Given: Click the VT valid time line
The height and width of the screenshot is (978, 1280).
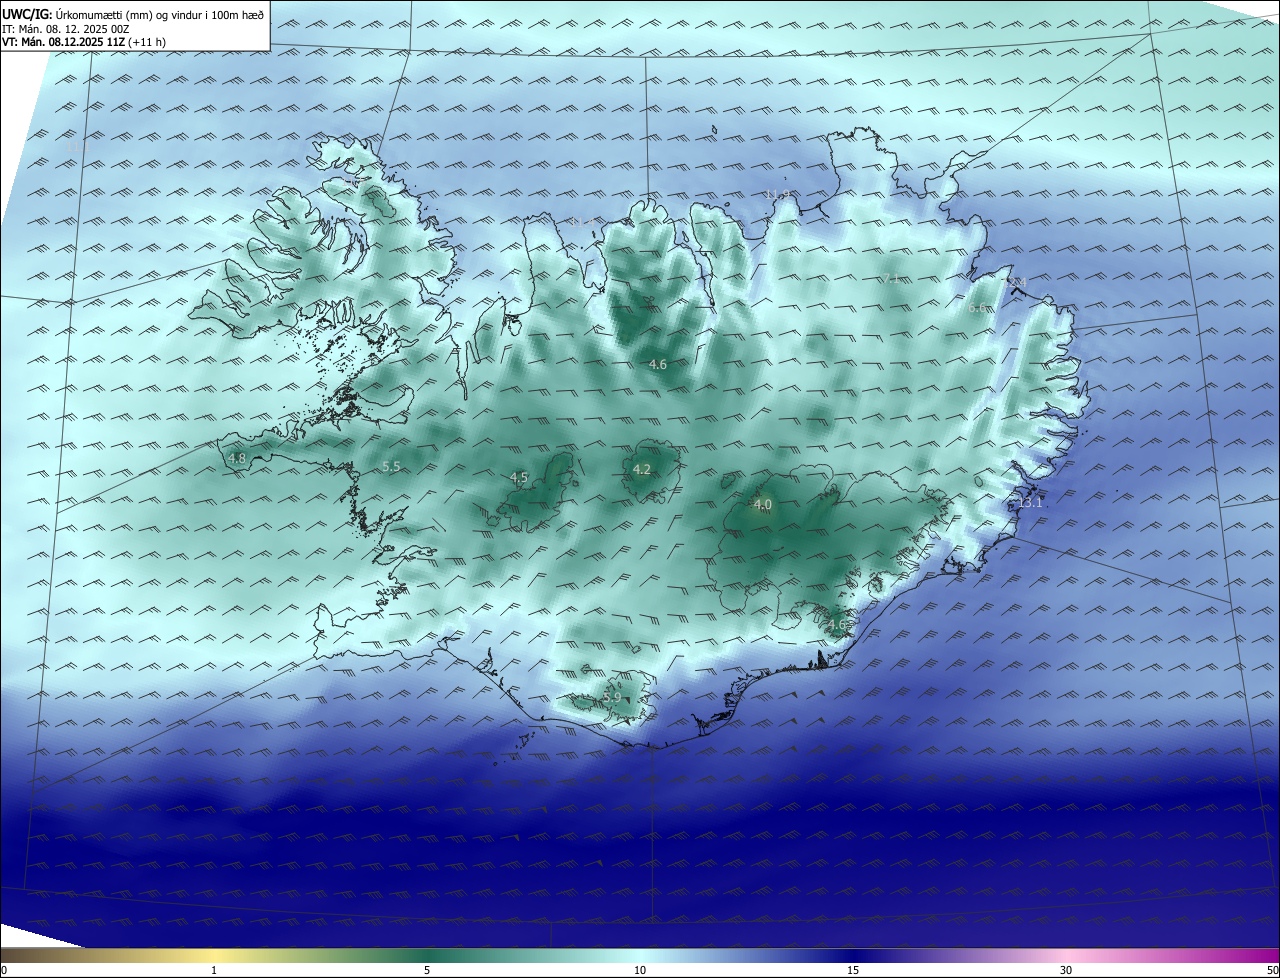Looking at the screenshot, I should [x=84, y=42].
